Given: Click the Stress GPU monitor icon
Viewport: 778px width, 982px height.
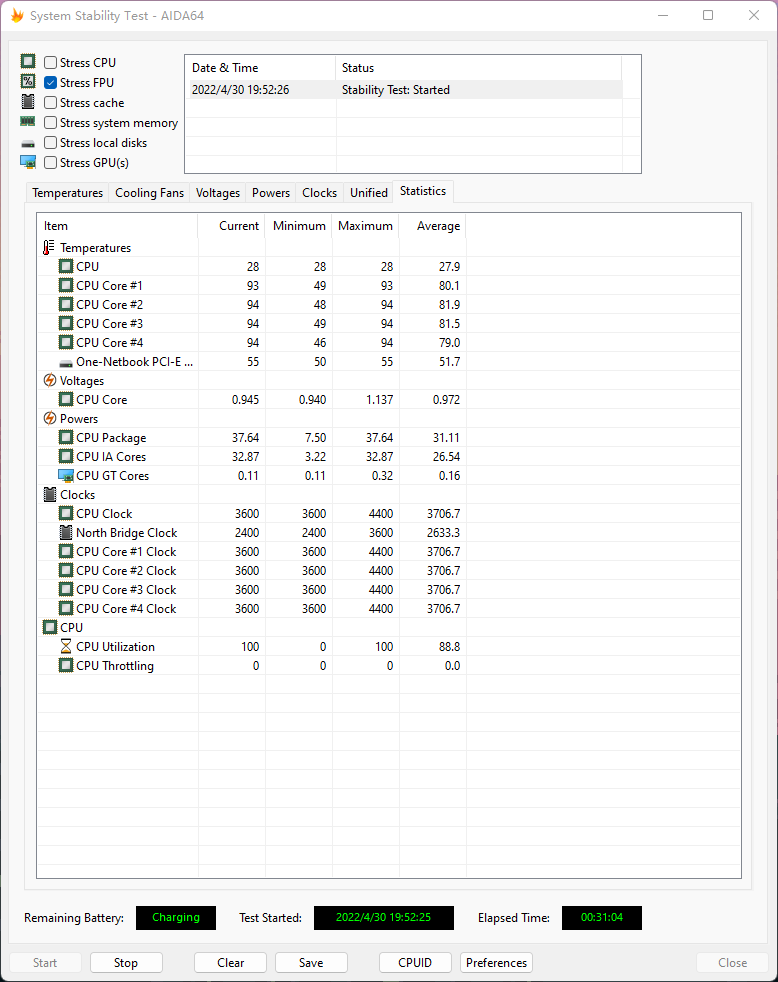Looking at the screenshot, I should pos(28,162).
